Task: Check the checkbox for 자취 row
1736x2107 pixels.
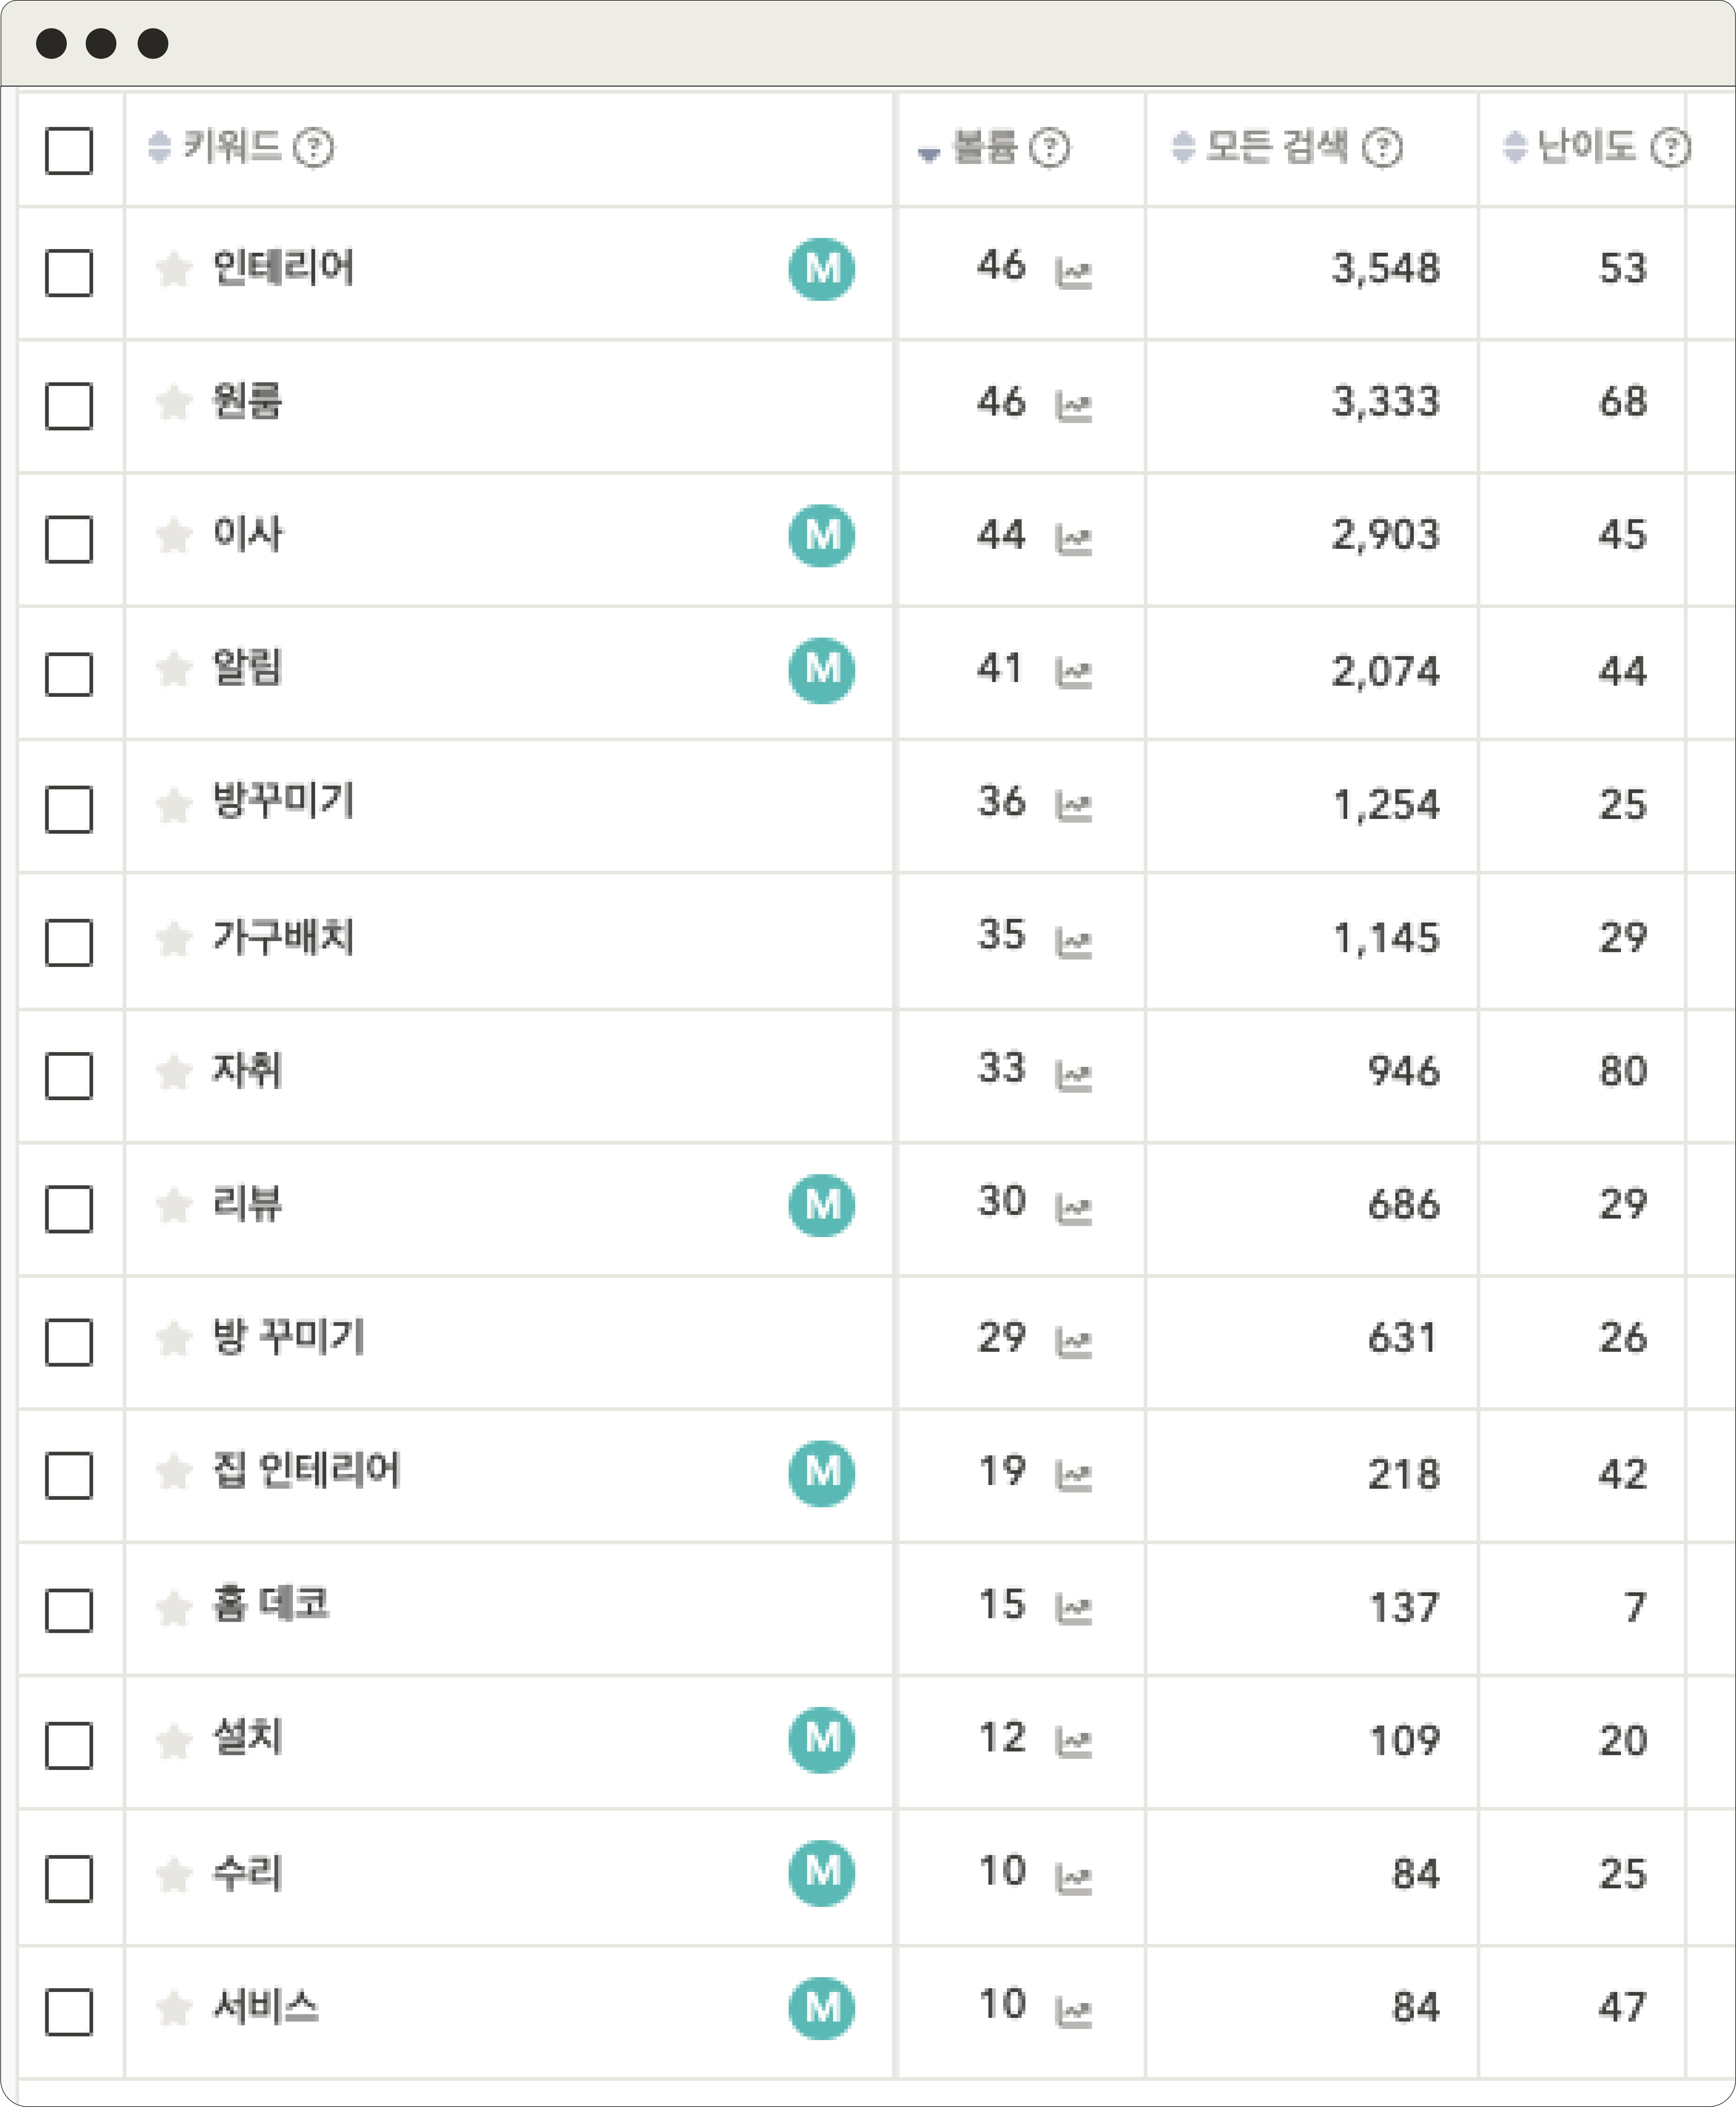Action: point(69,1076)
